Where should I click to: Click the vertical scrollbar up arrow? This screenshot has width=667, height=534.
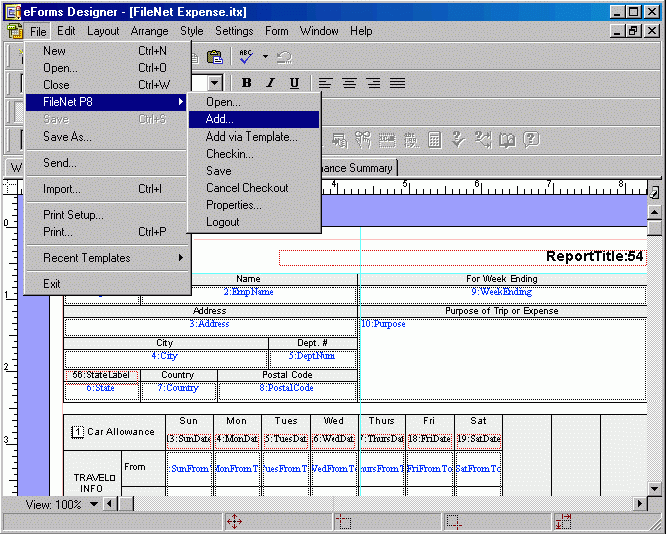pos(655,211)
